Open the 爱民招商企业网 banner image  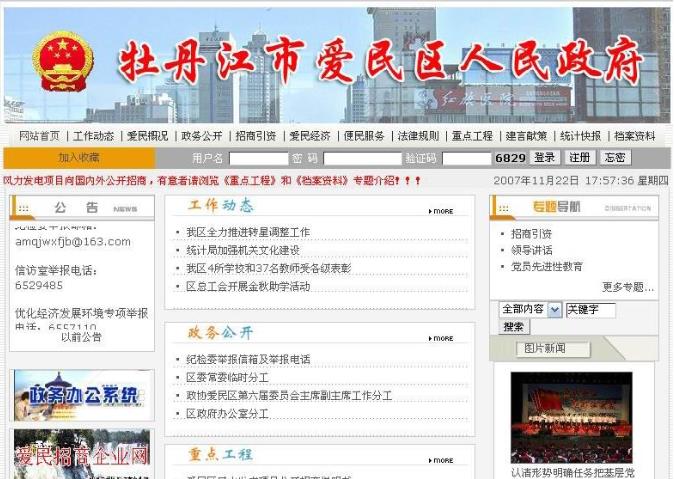point(83,455)
